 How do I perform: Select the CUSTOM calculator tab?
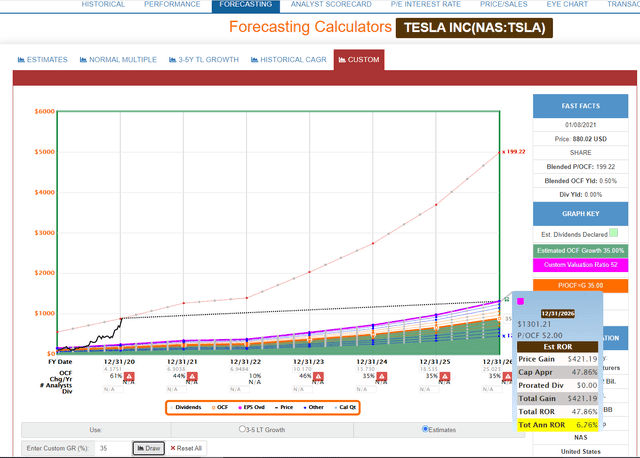(359, 60)
